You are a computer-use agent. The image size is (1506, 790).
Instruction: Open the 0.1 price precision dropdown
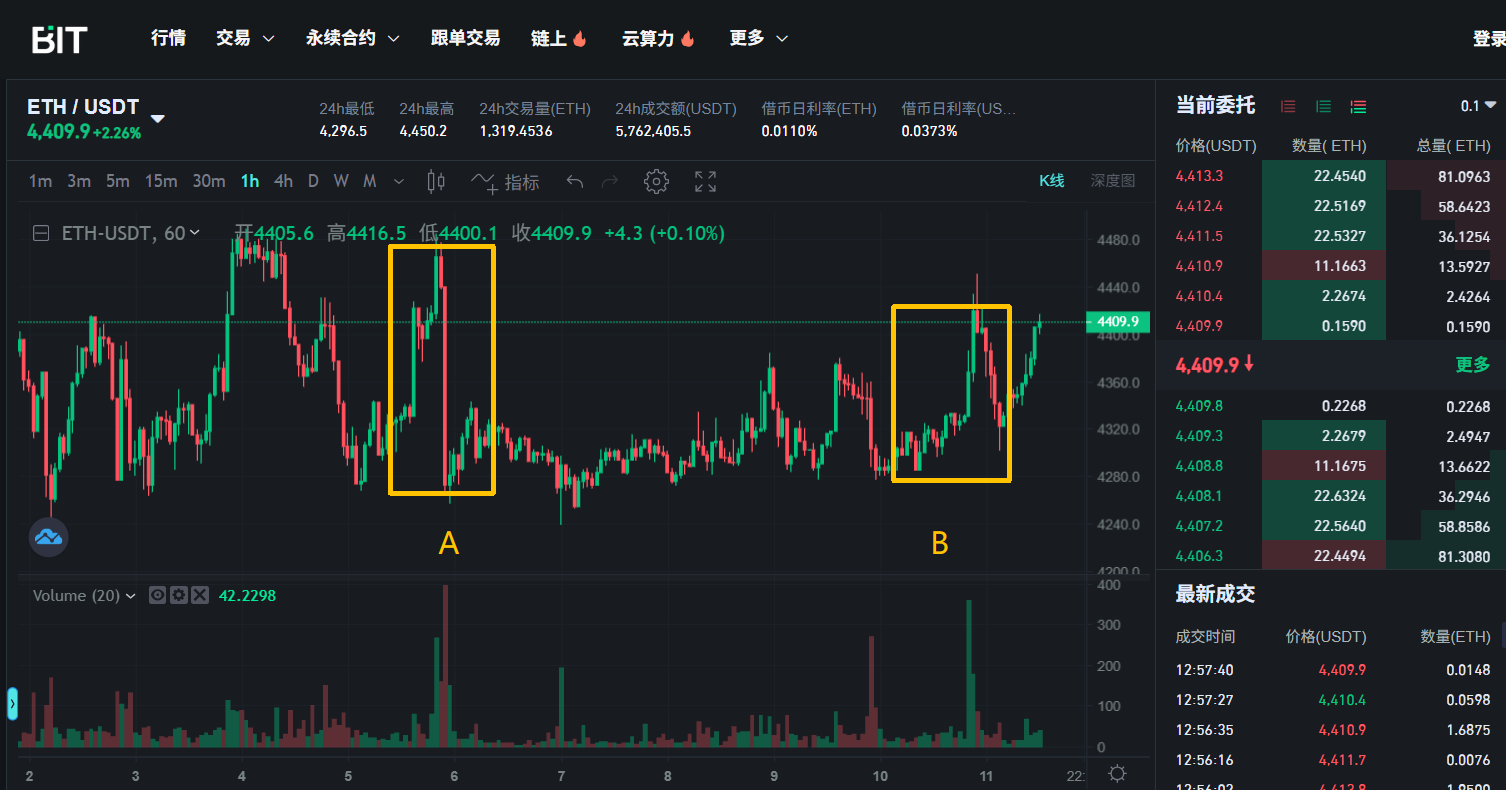(1478, 106)
